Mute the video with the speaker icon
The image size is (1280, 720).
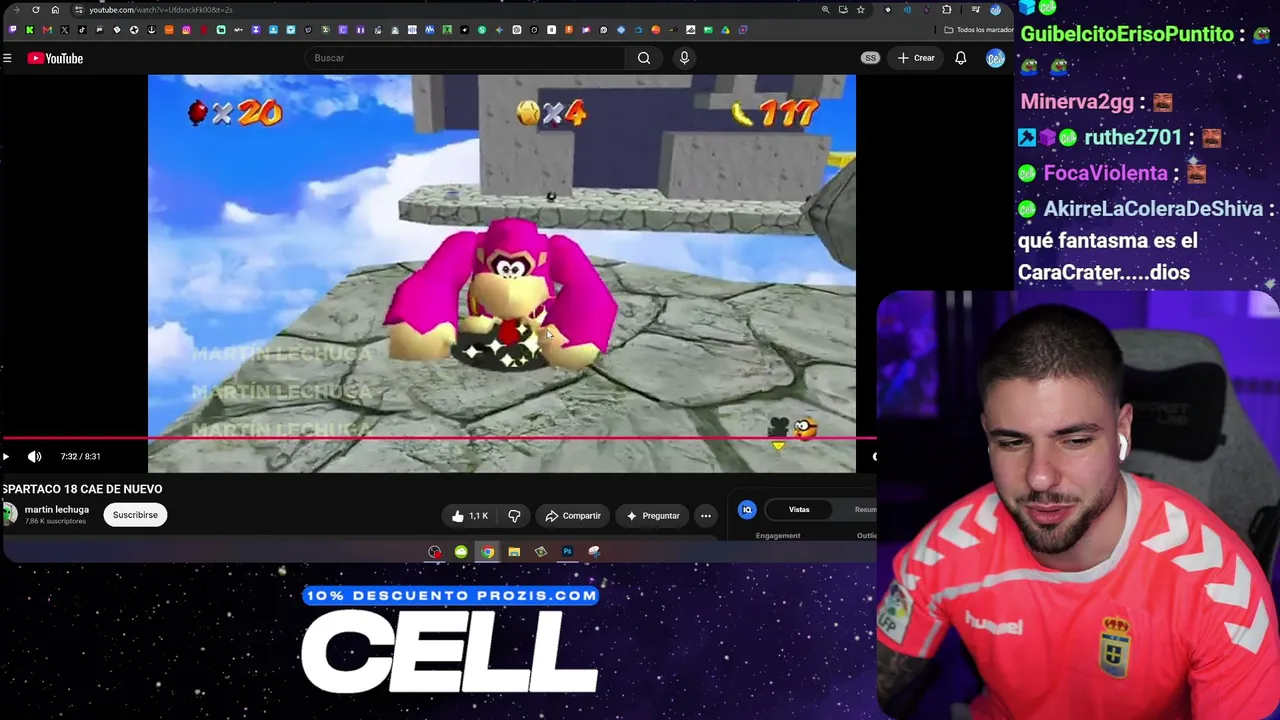click(x=35, y=457)
